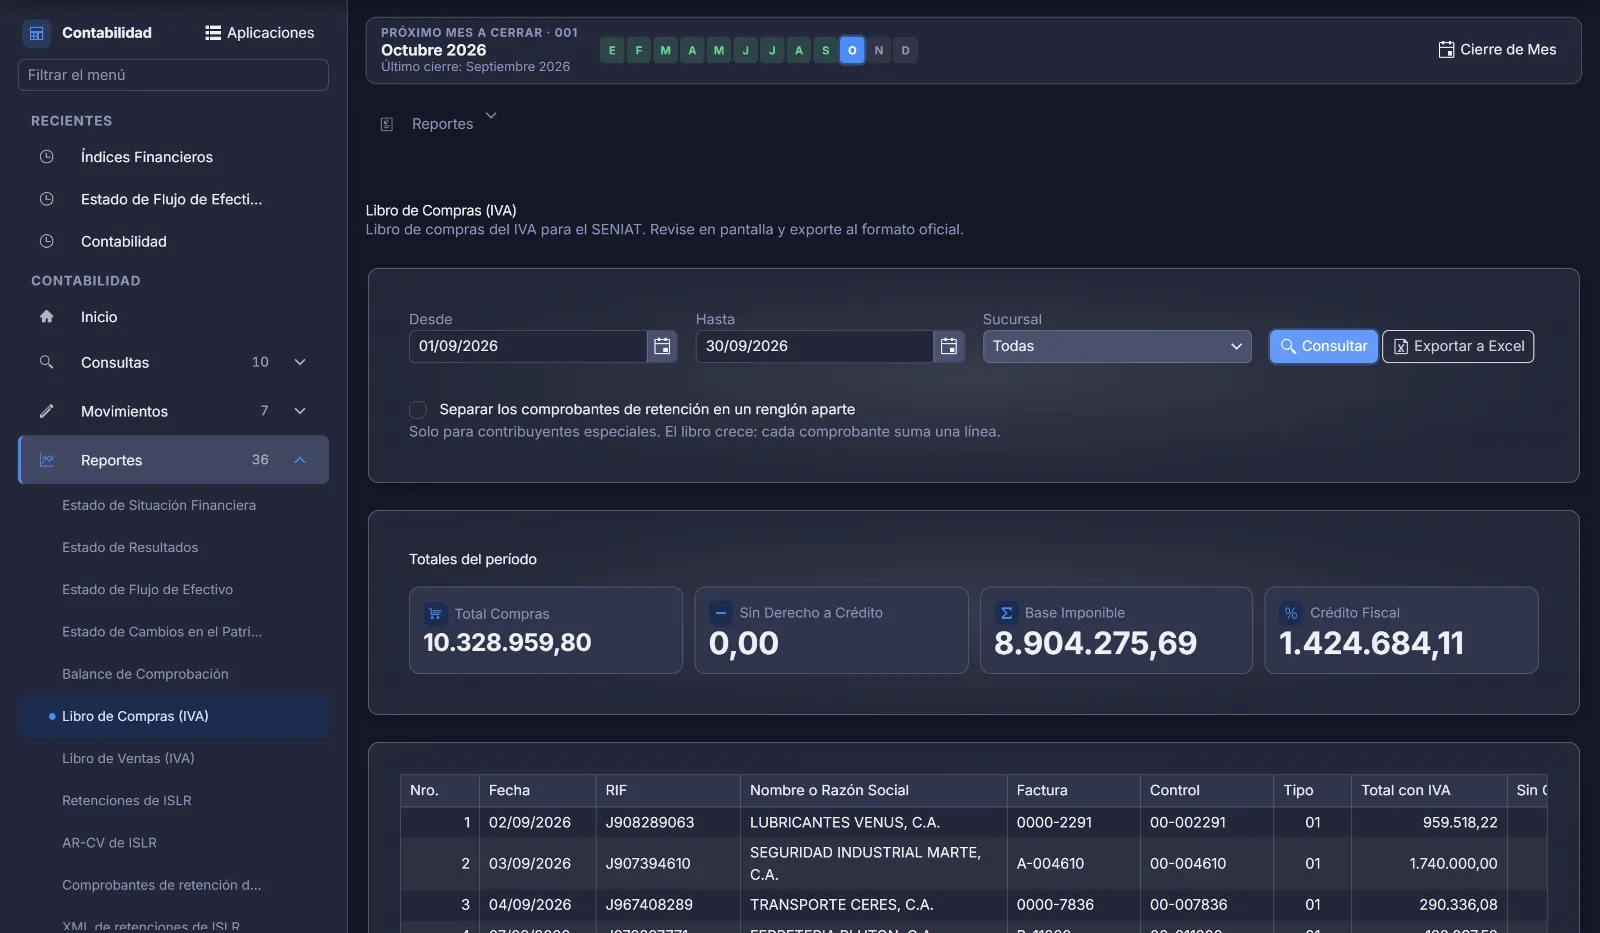The image size is (1600, 933).
Task: Open calendar picker for Desde date
Action: (x=662, y=346)
